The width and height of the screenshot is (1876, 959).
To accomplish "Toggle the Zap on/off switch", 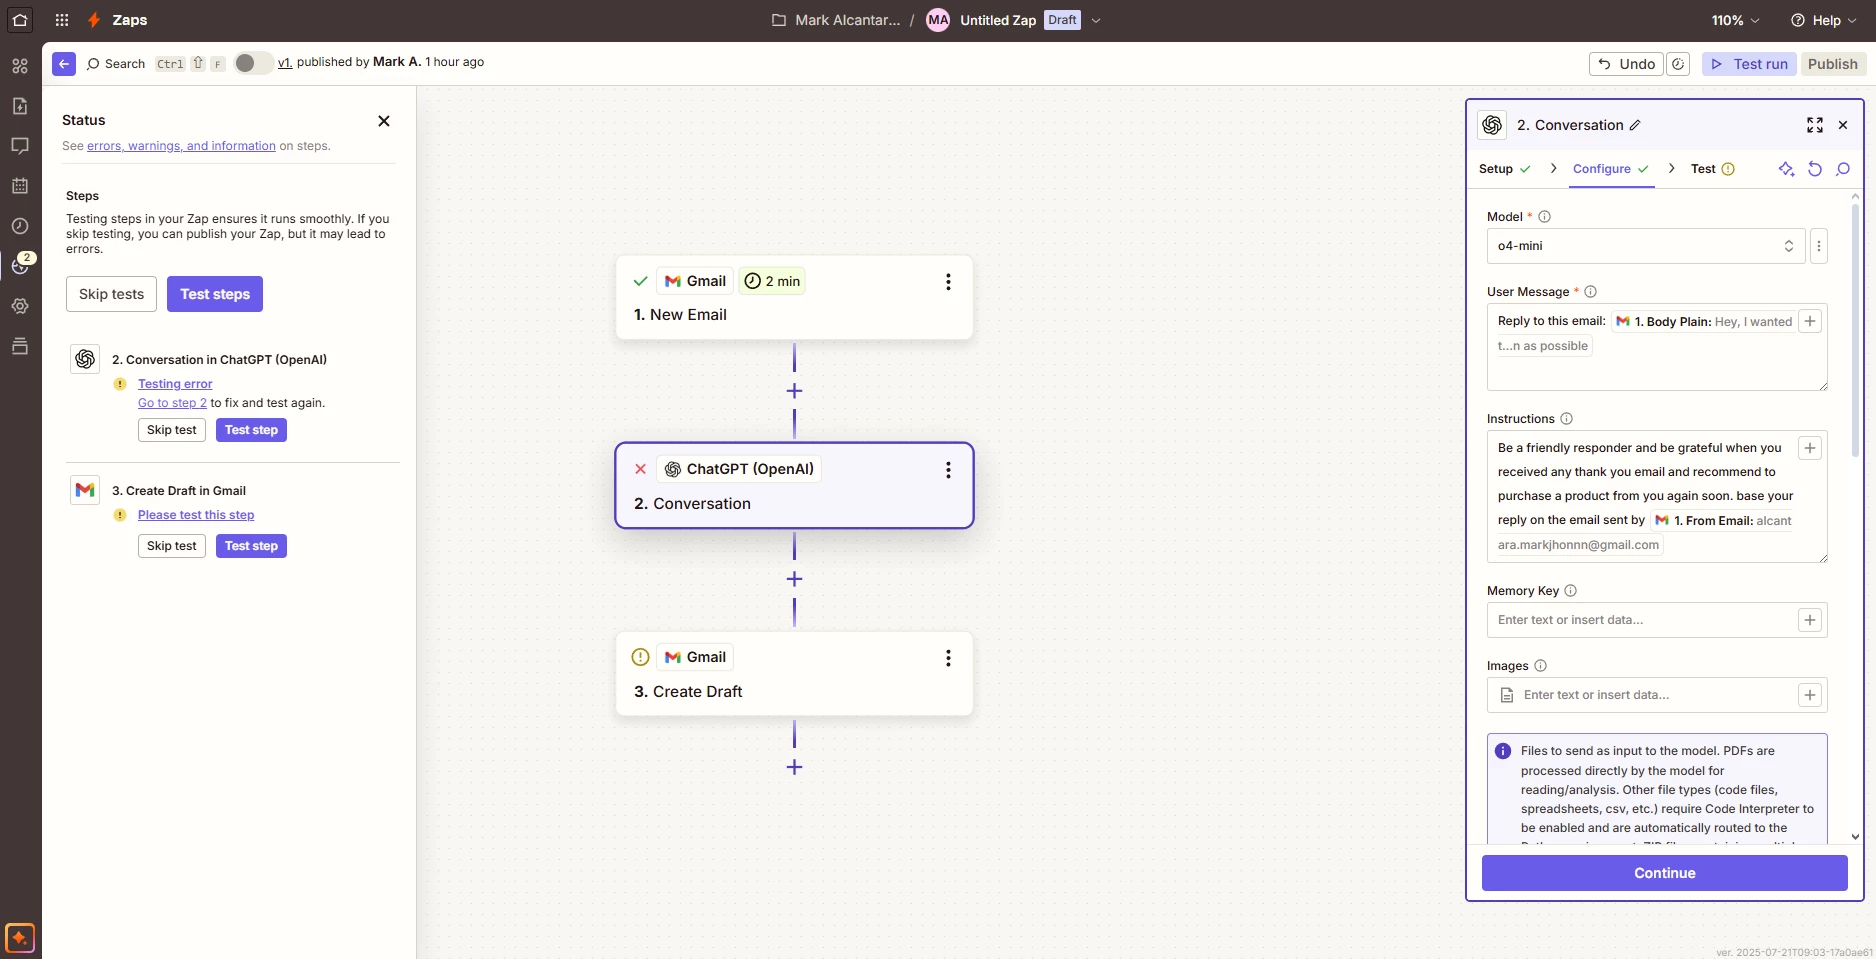I will pos(253,63).
